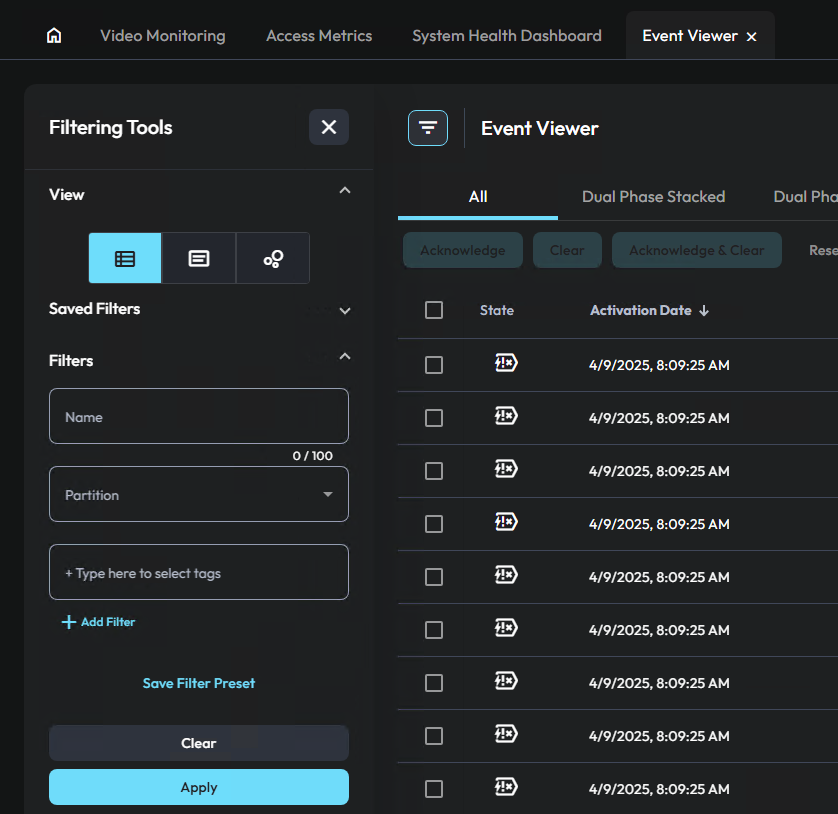
Task: Click the Save Filter Preset link
Action: [x=199, y=683]
